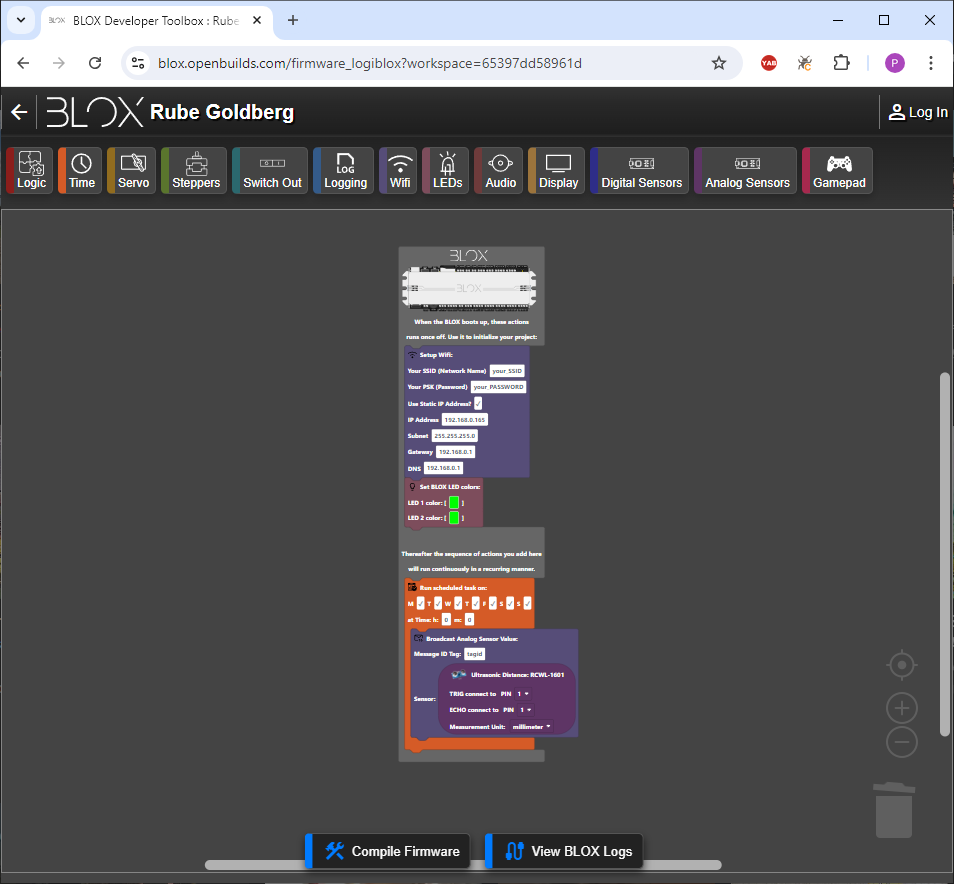Screen dimensions: 954x884
Task: Pick the LED 1 color swatch
Action: 454,502
